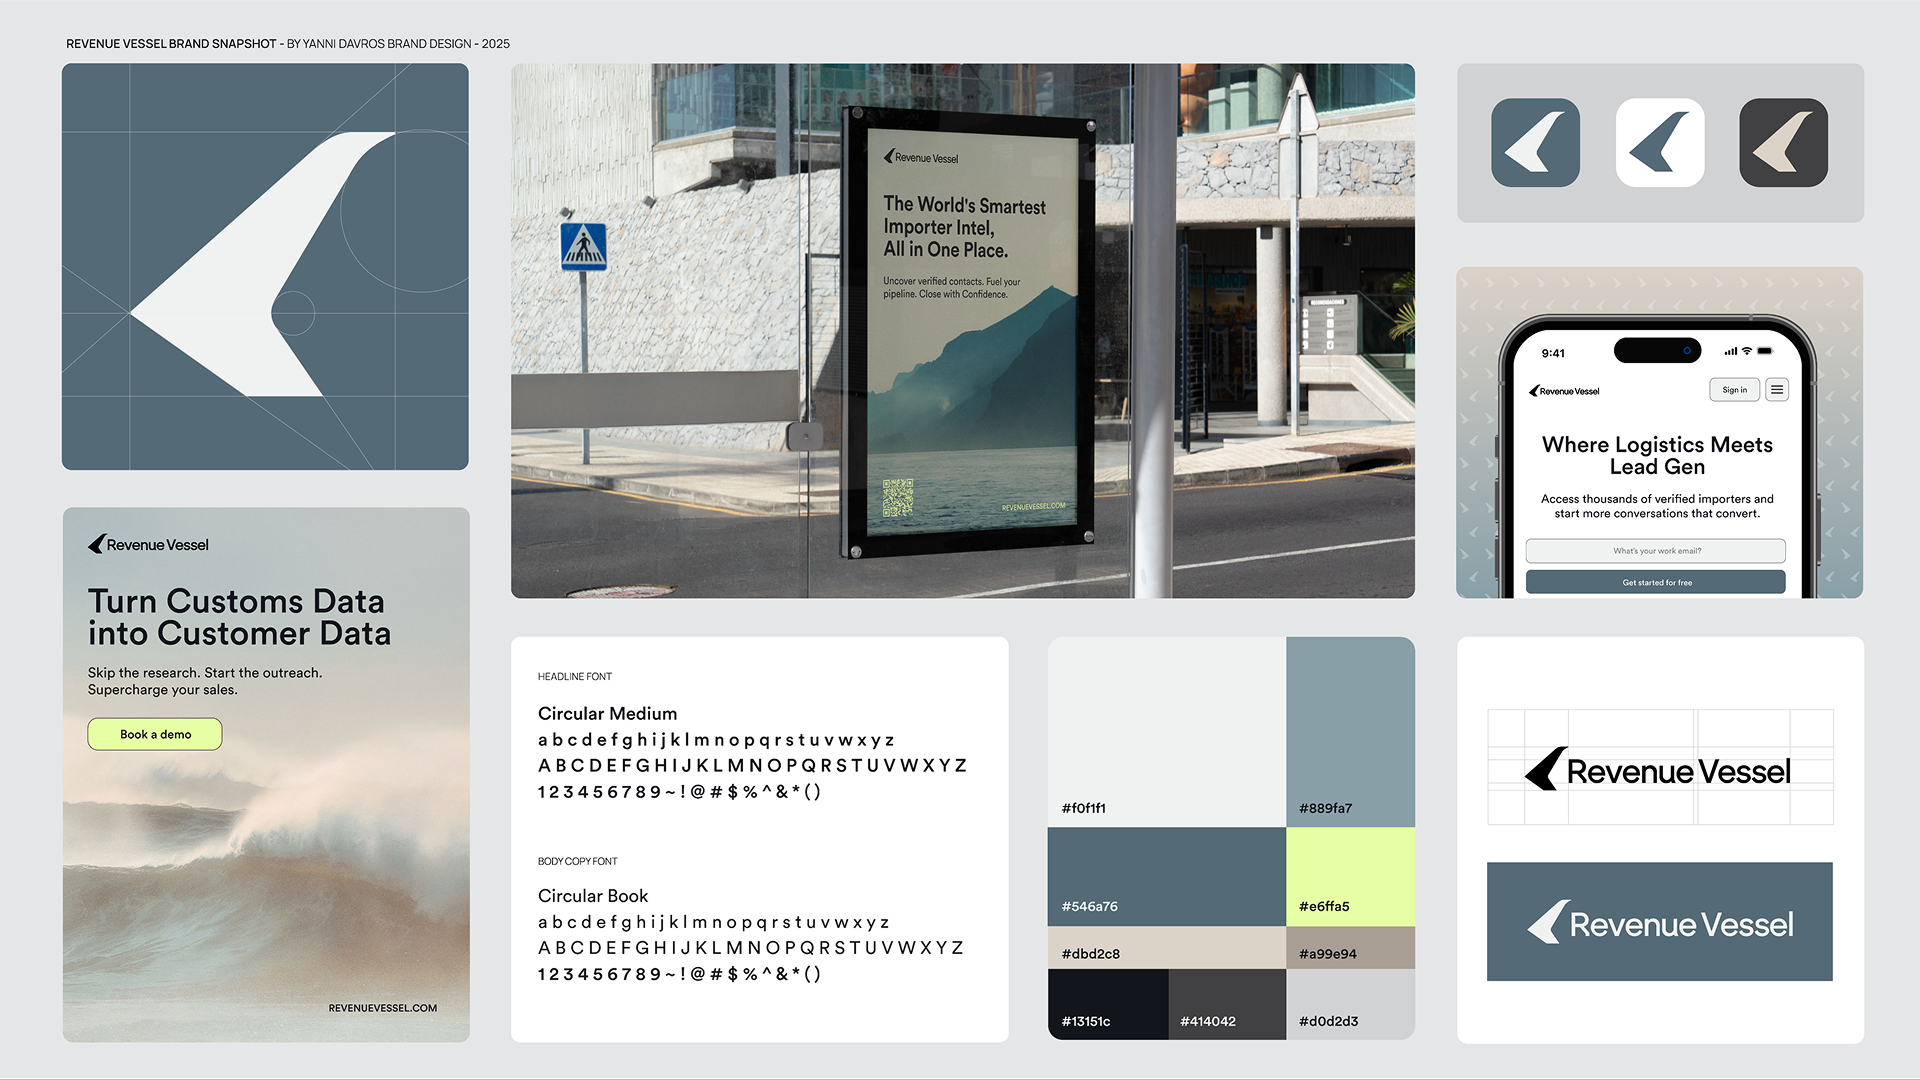Screen dimensions: 1920x1080
Task: Click the dark charcoal app icon
Action: [x=1783, y=143]
